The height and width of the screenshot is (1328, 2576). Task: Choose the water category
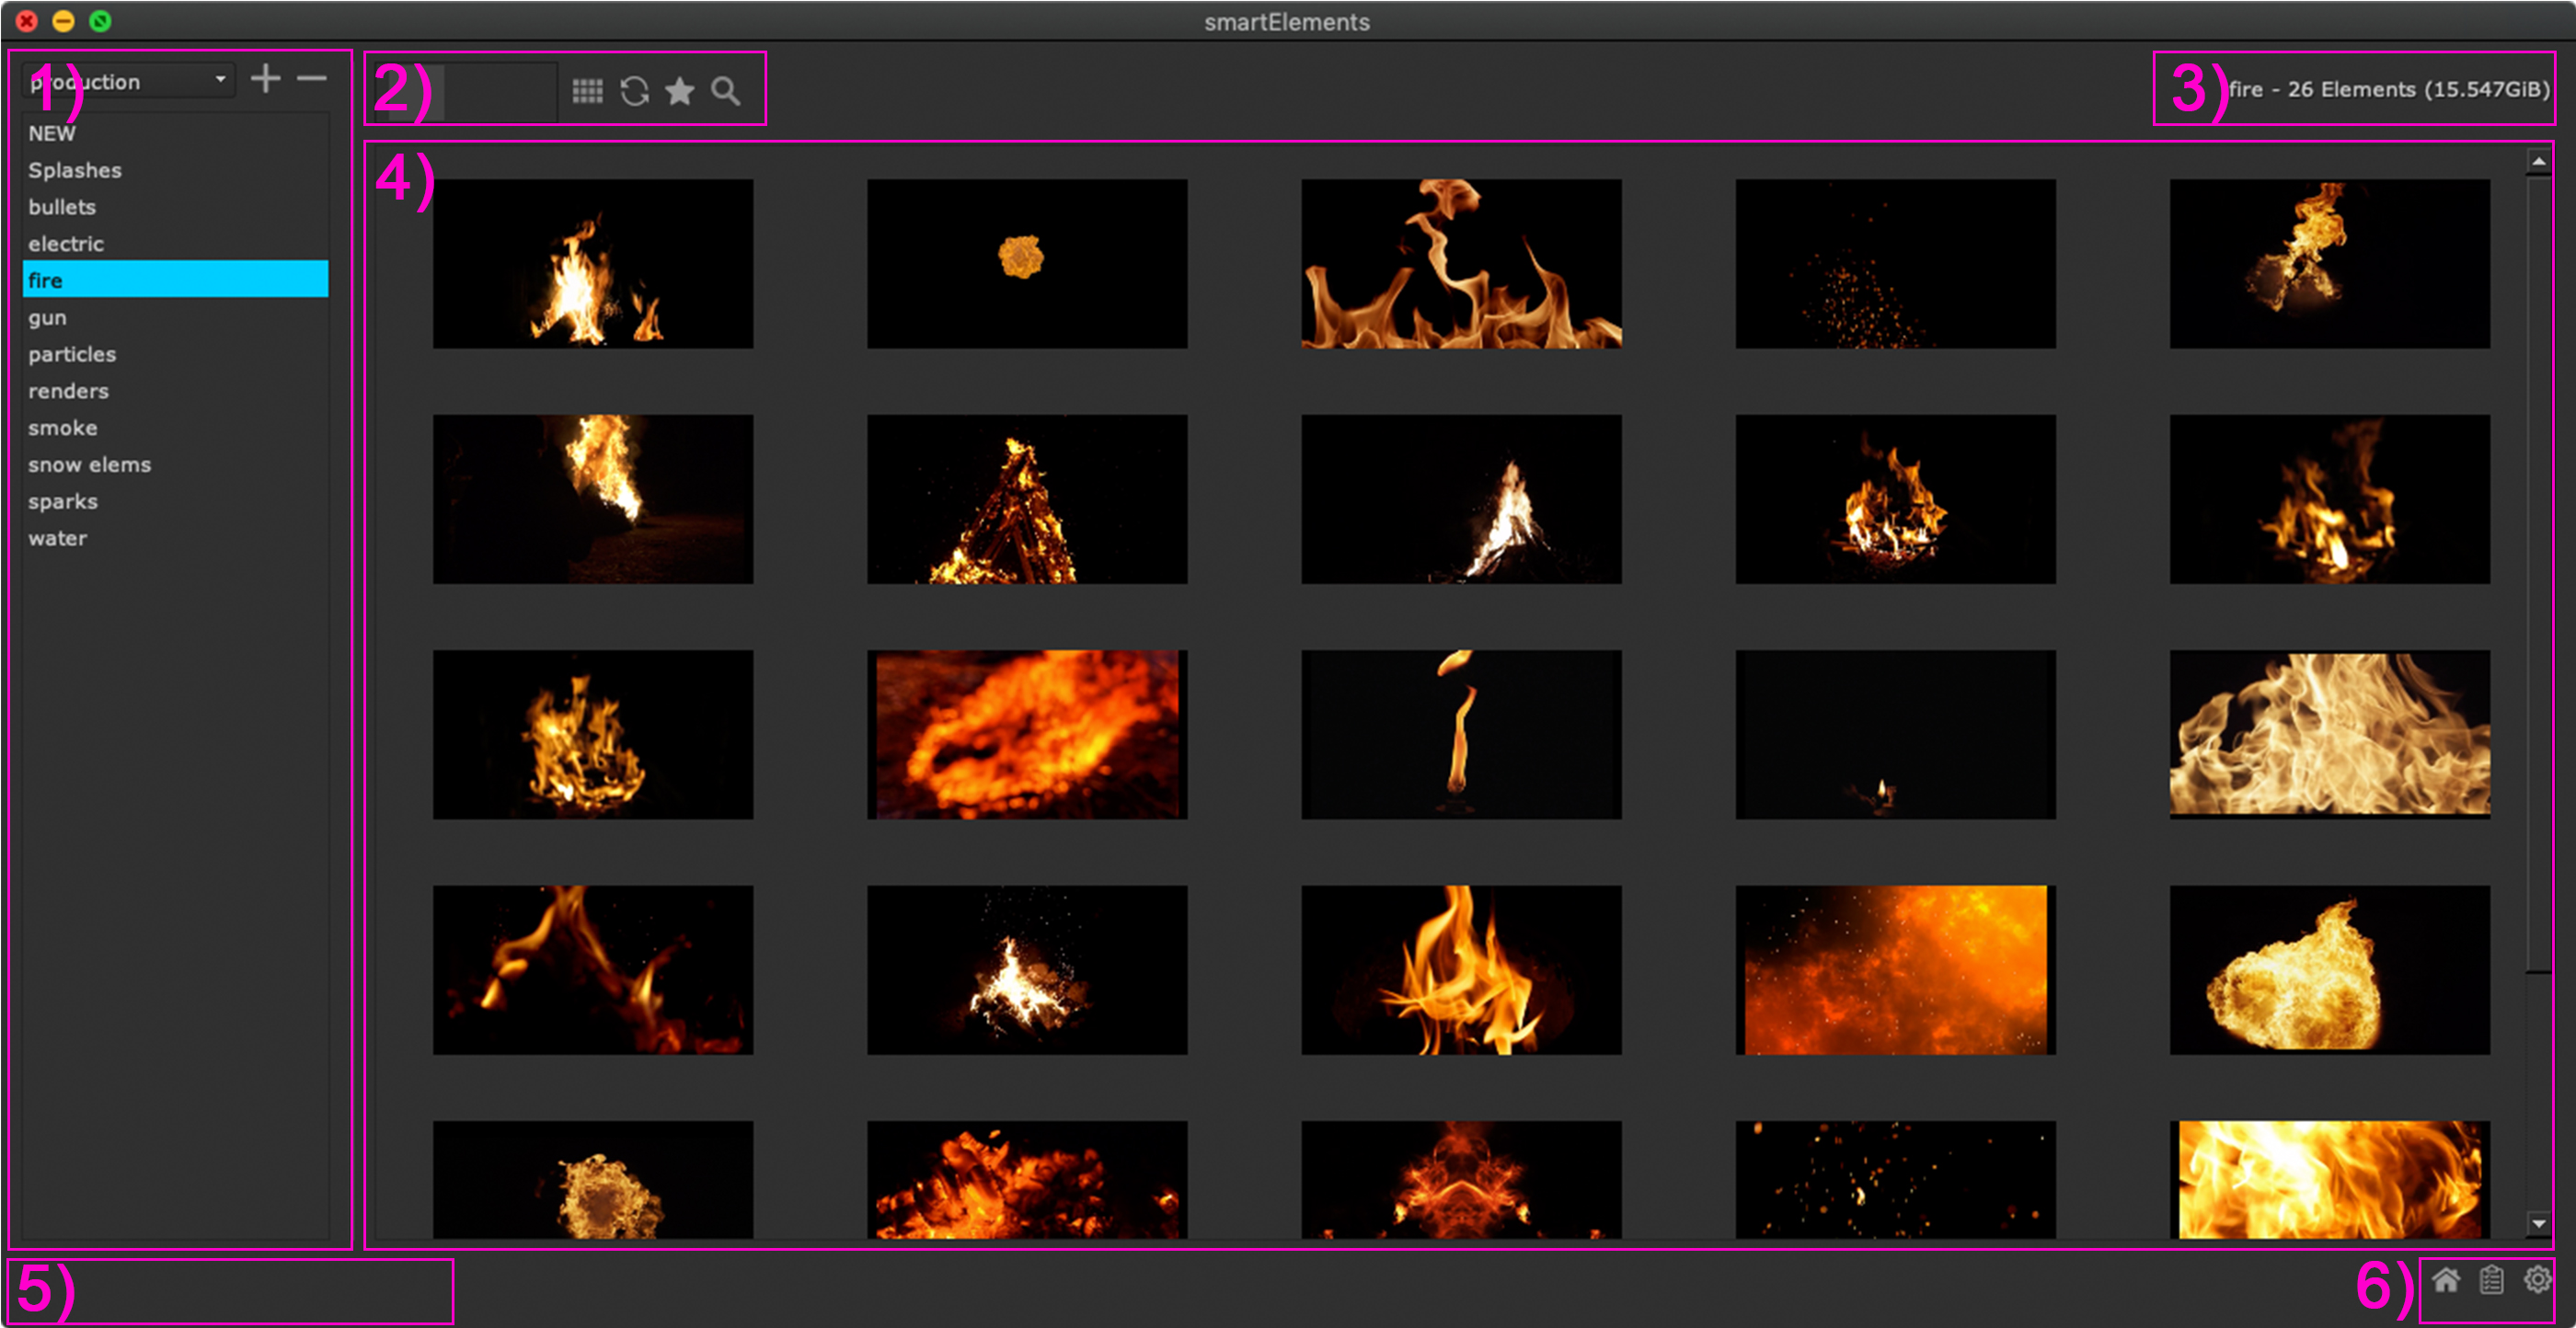pyautogui.click(x=57, y=538)
